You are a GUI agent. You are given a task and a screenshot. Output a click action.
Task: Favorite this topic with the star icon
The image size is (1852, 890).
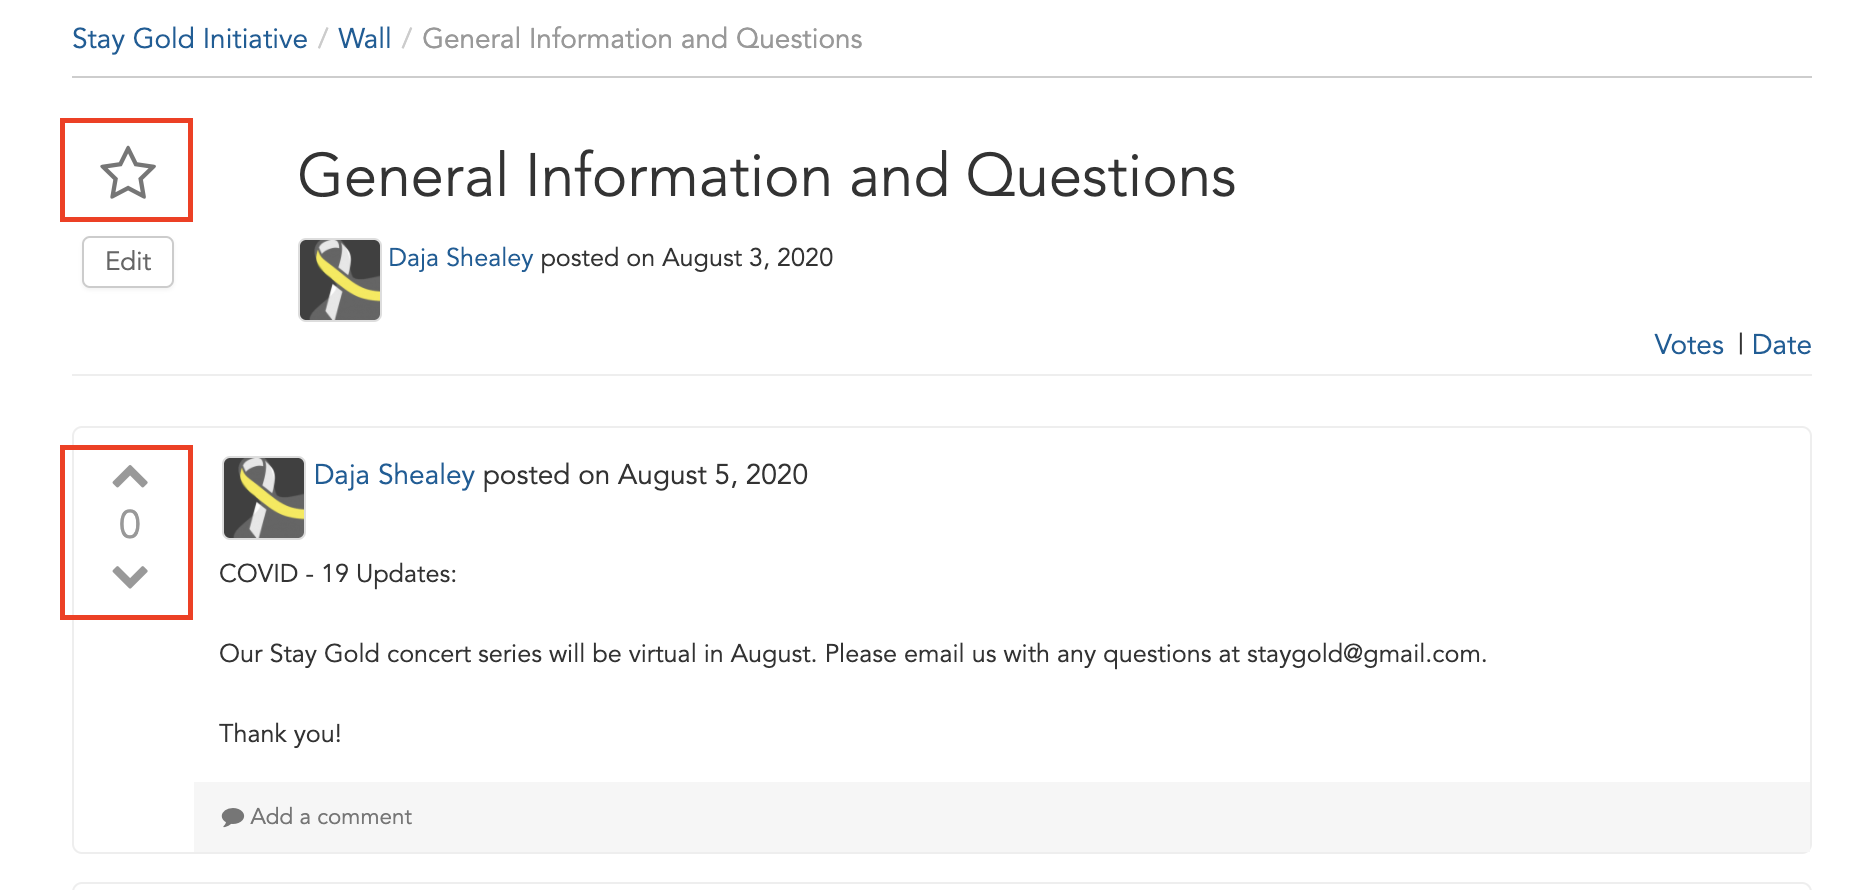[128, 172]
